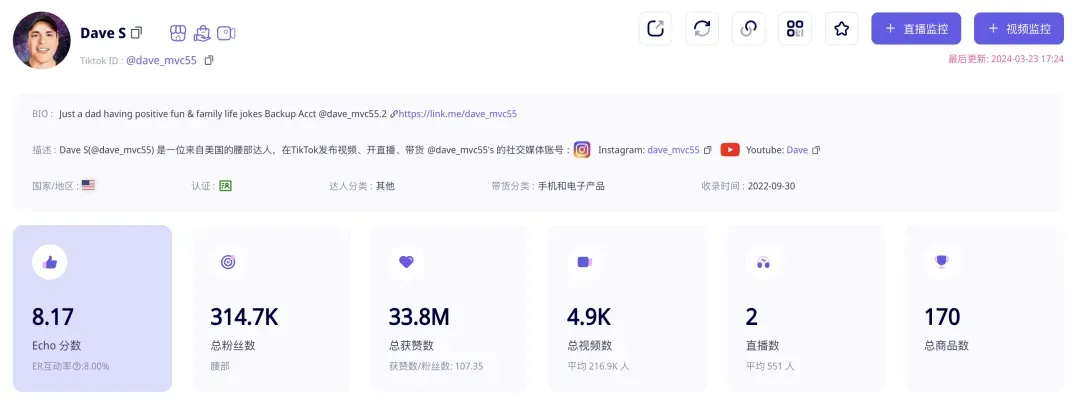Copy the TikTok ID @dave_mvc55
This screenshot has height=402, width=1080.
point(209,60)
